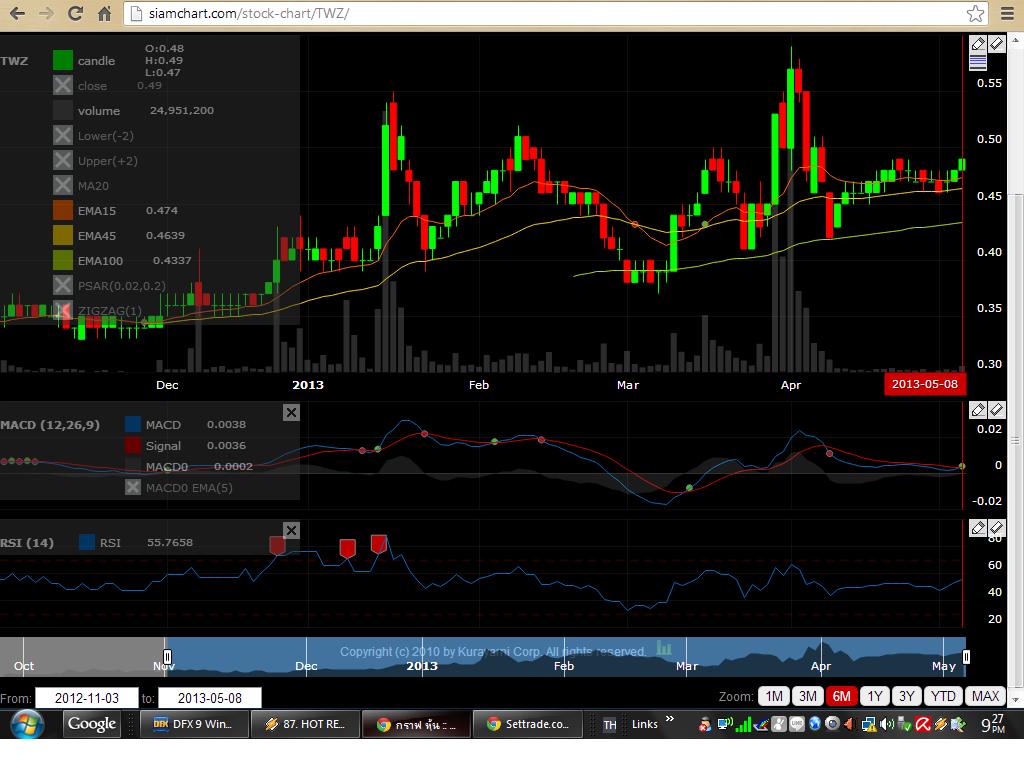
Task: Click the MACD (12,26,9) title
Action: click(x=50, y=424)
